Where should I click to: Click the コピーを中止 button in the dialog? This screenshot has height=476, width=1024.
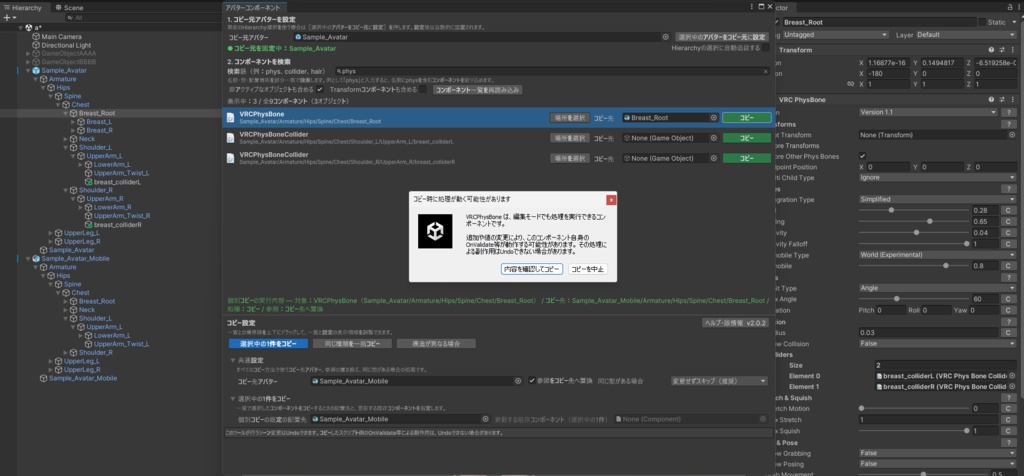(588, 269)
